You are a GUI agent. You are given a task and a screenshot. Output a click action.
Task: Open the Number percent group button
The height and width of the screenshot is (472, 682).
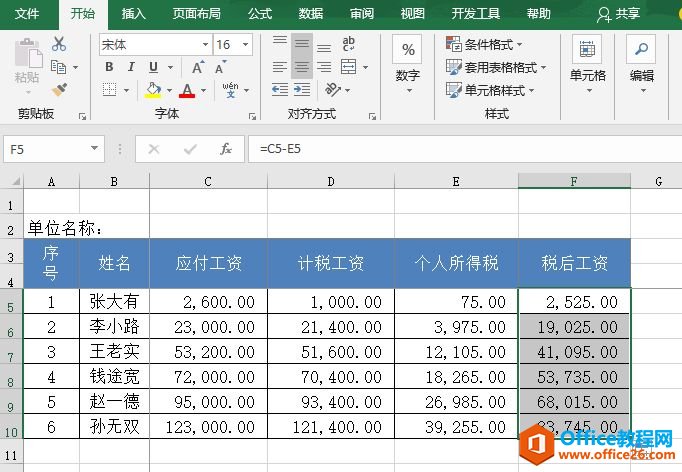click(408, 64)
